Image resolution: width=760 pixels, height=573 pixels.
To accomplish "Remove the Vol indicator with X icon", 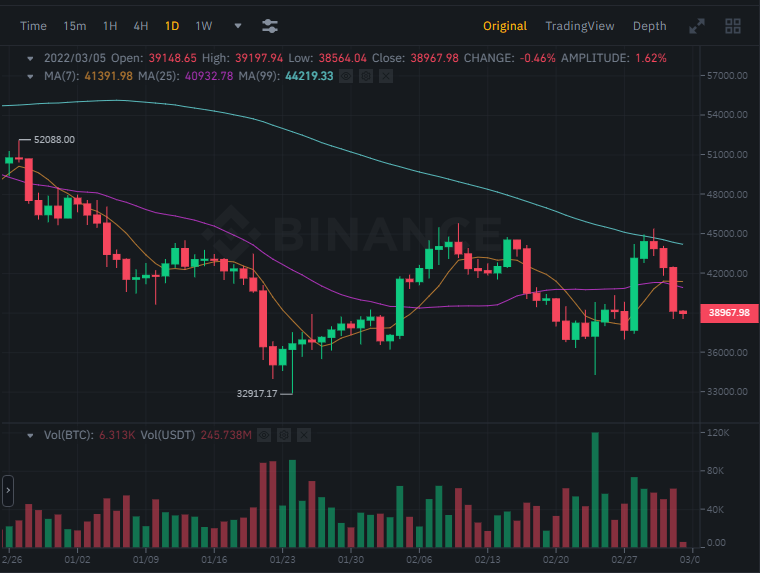I will click(304, 435).
